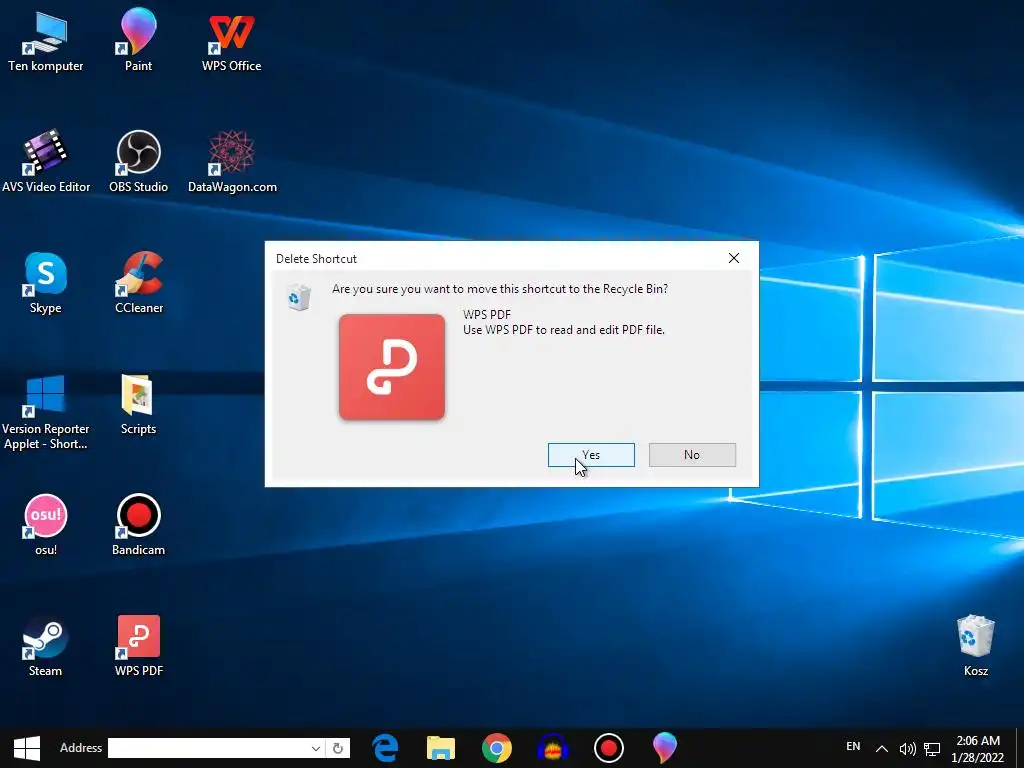Select the Kosz recycle bin icon
The height and width of the screenshot is (768, 1024).
(x=976, y=646)
